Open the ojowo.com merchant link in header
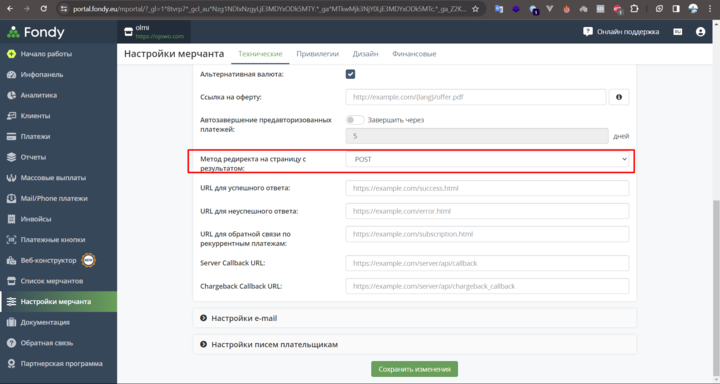Viewport: 720px width, 384px height. [159, 36]
